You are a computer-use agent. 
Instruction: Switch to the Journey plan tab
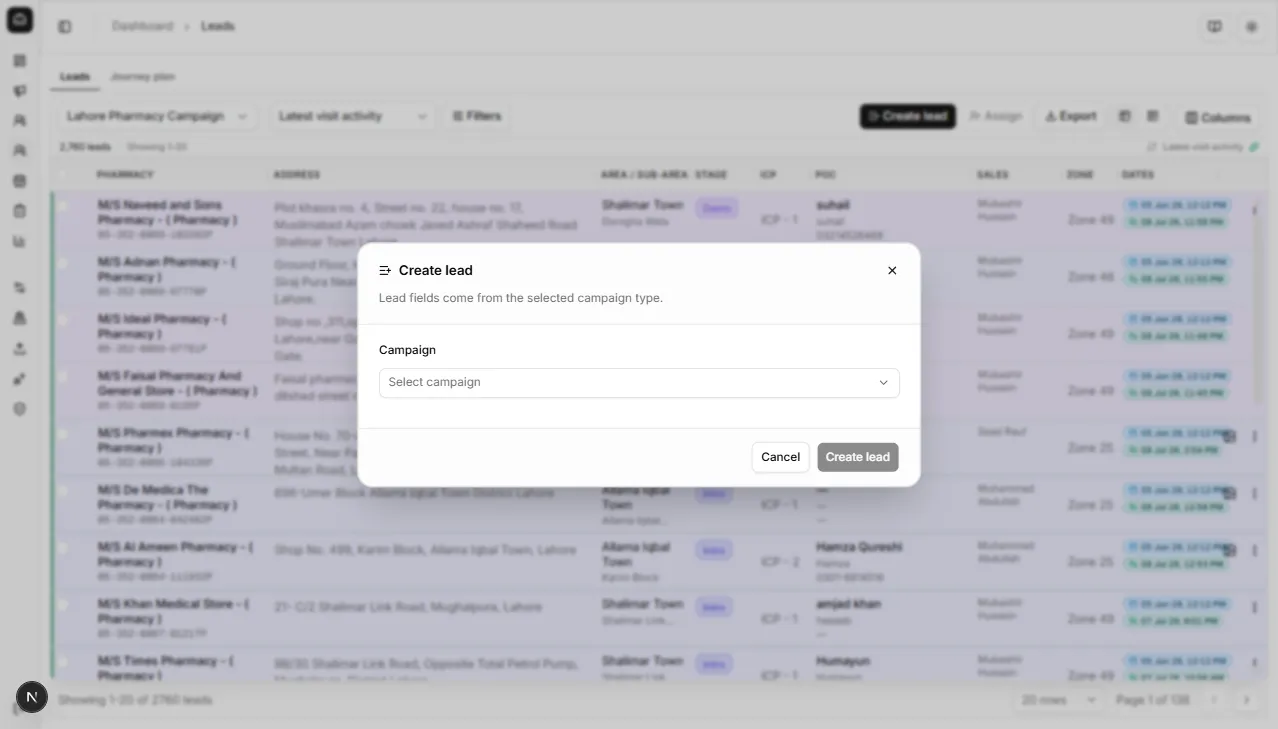[x=142, y=76]
